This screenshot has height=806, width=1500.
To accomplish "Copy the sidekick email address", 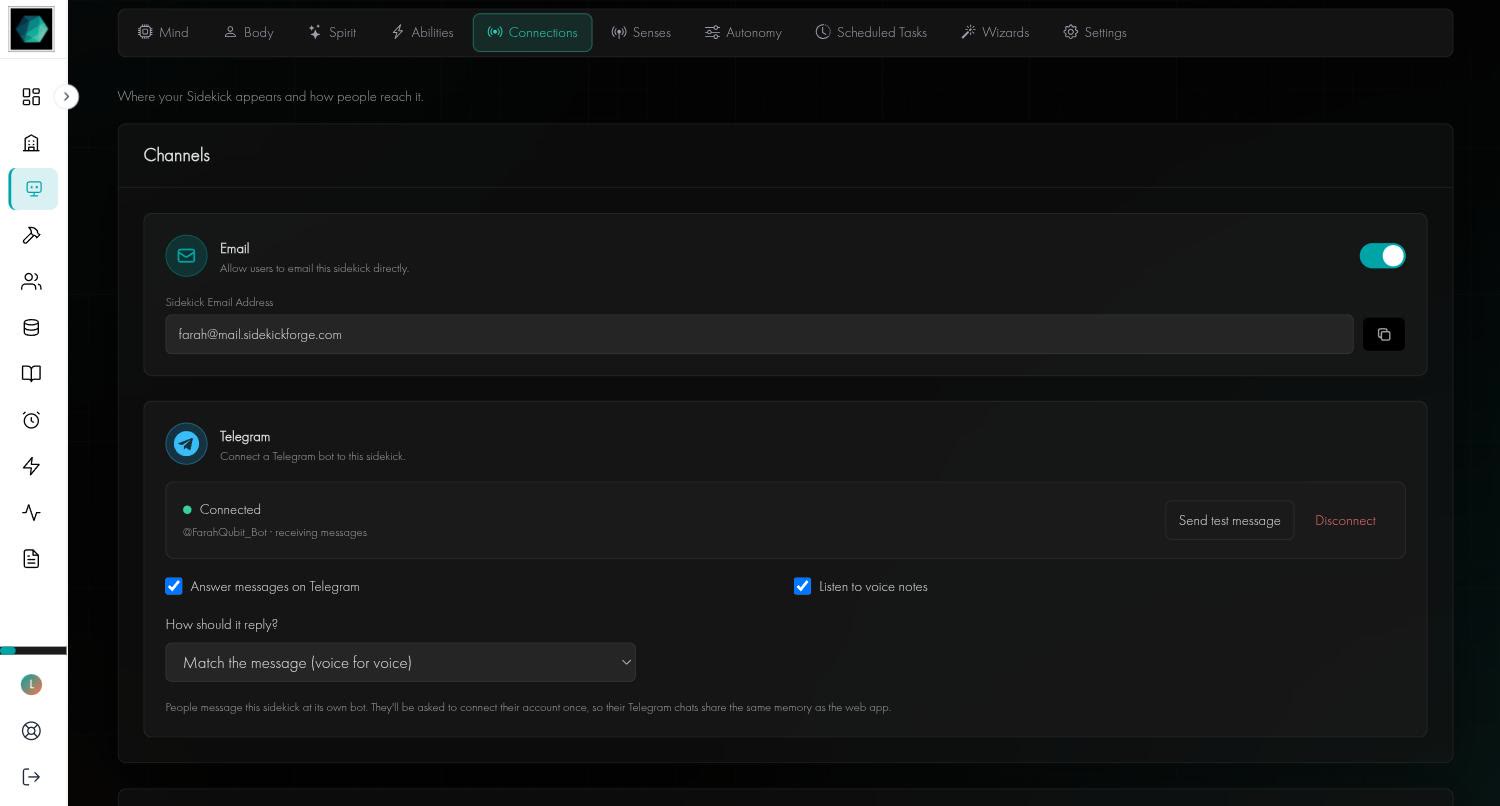I will [1384, 334].
